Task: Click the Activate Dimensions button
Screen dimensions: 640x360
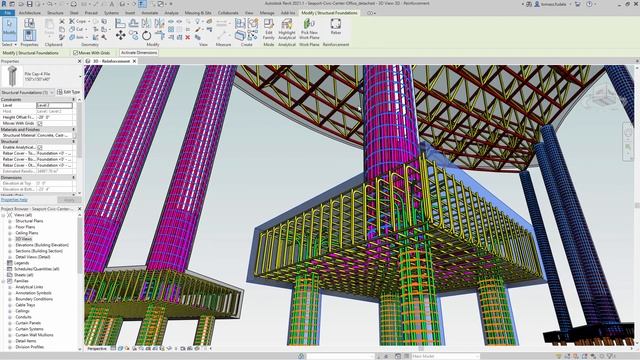Action: pos(139,53)
